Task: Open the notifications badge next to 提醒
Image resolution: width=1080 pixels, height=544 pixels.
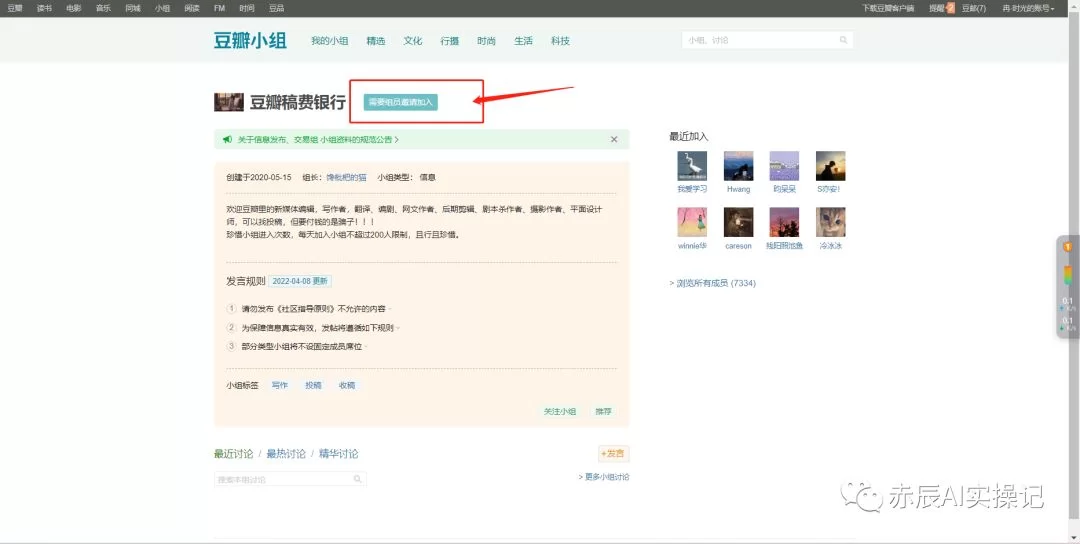Action: point(951,8)
